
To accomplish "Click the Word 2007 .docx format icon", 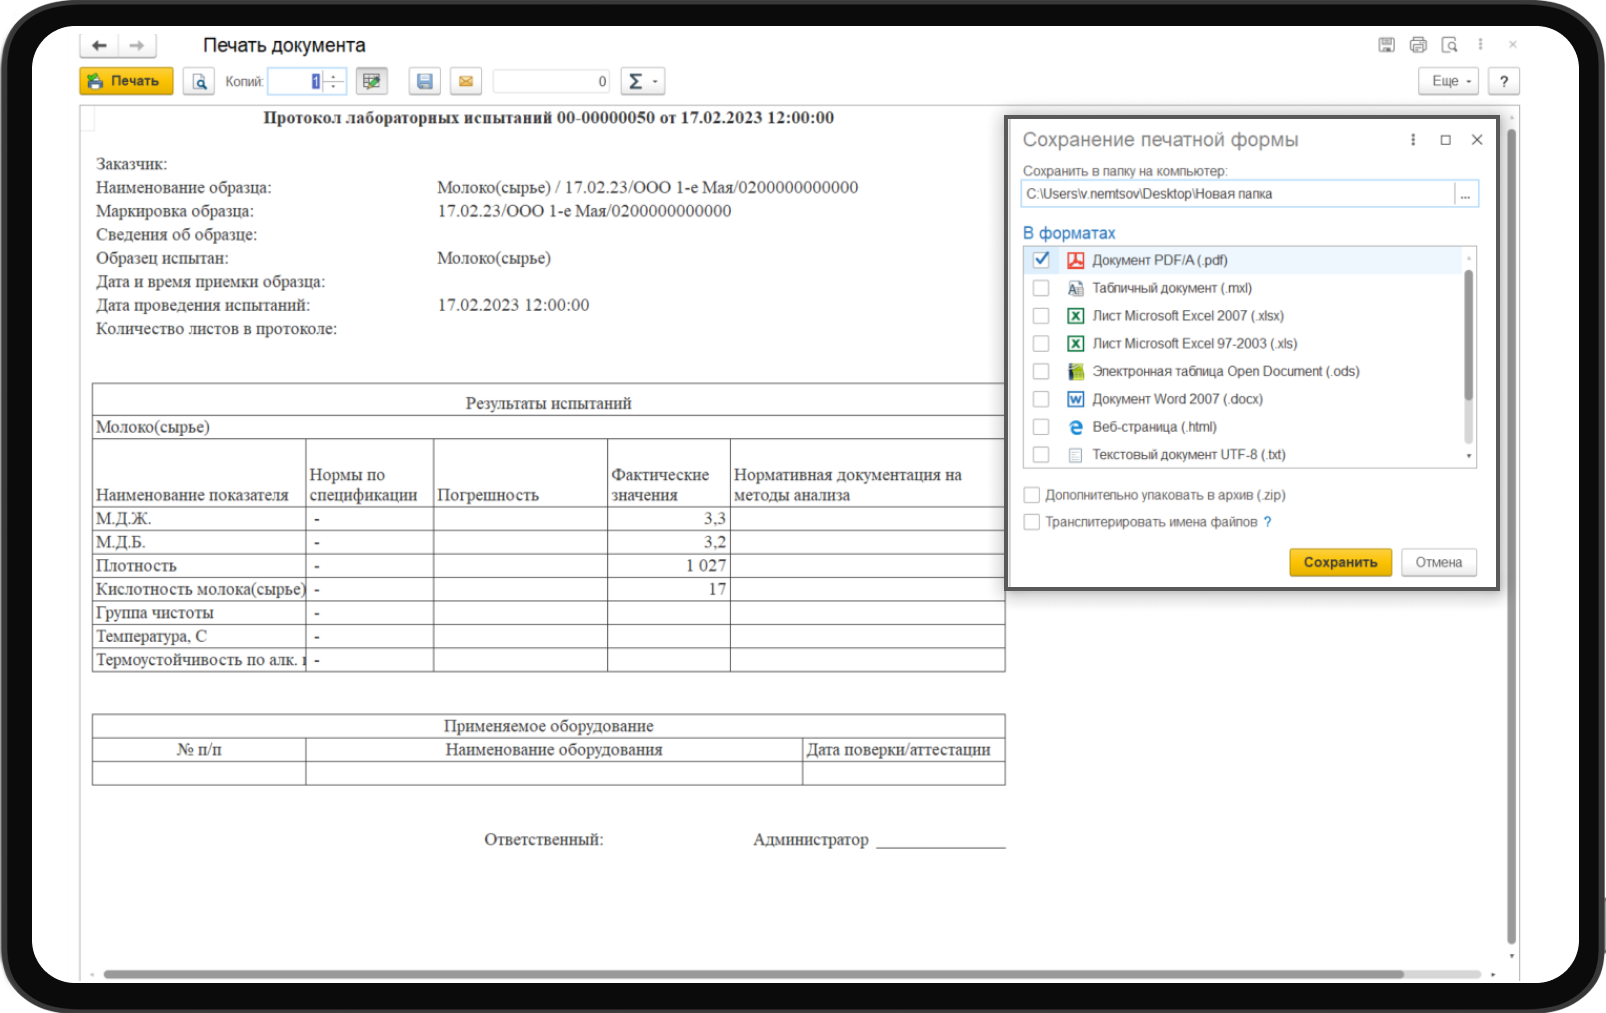I will 1076,399.
